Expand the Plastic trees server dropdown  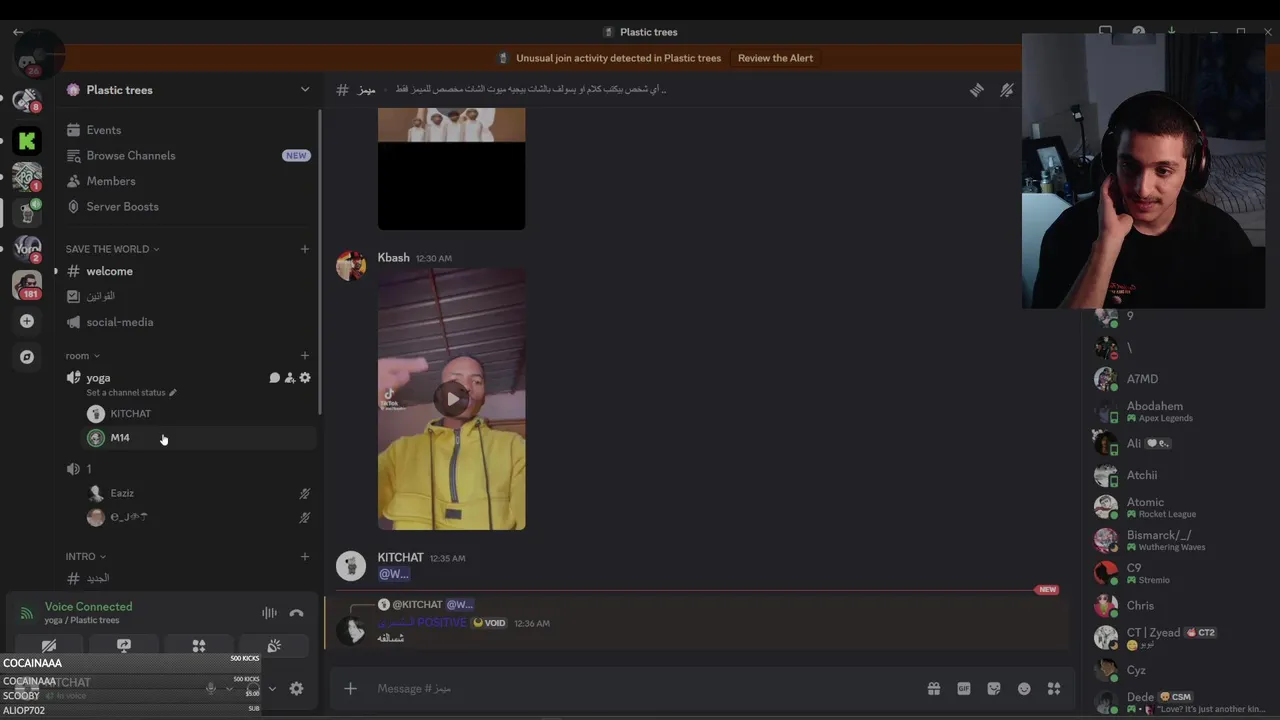coord(305,90)
